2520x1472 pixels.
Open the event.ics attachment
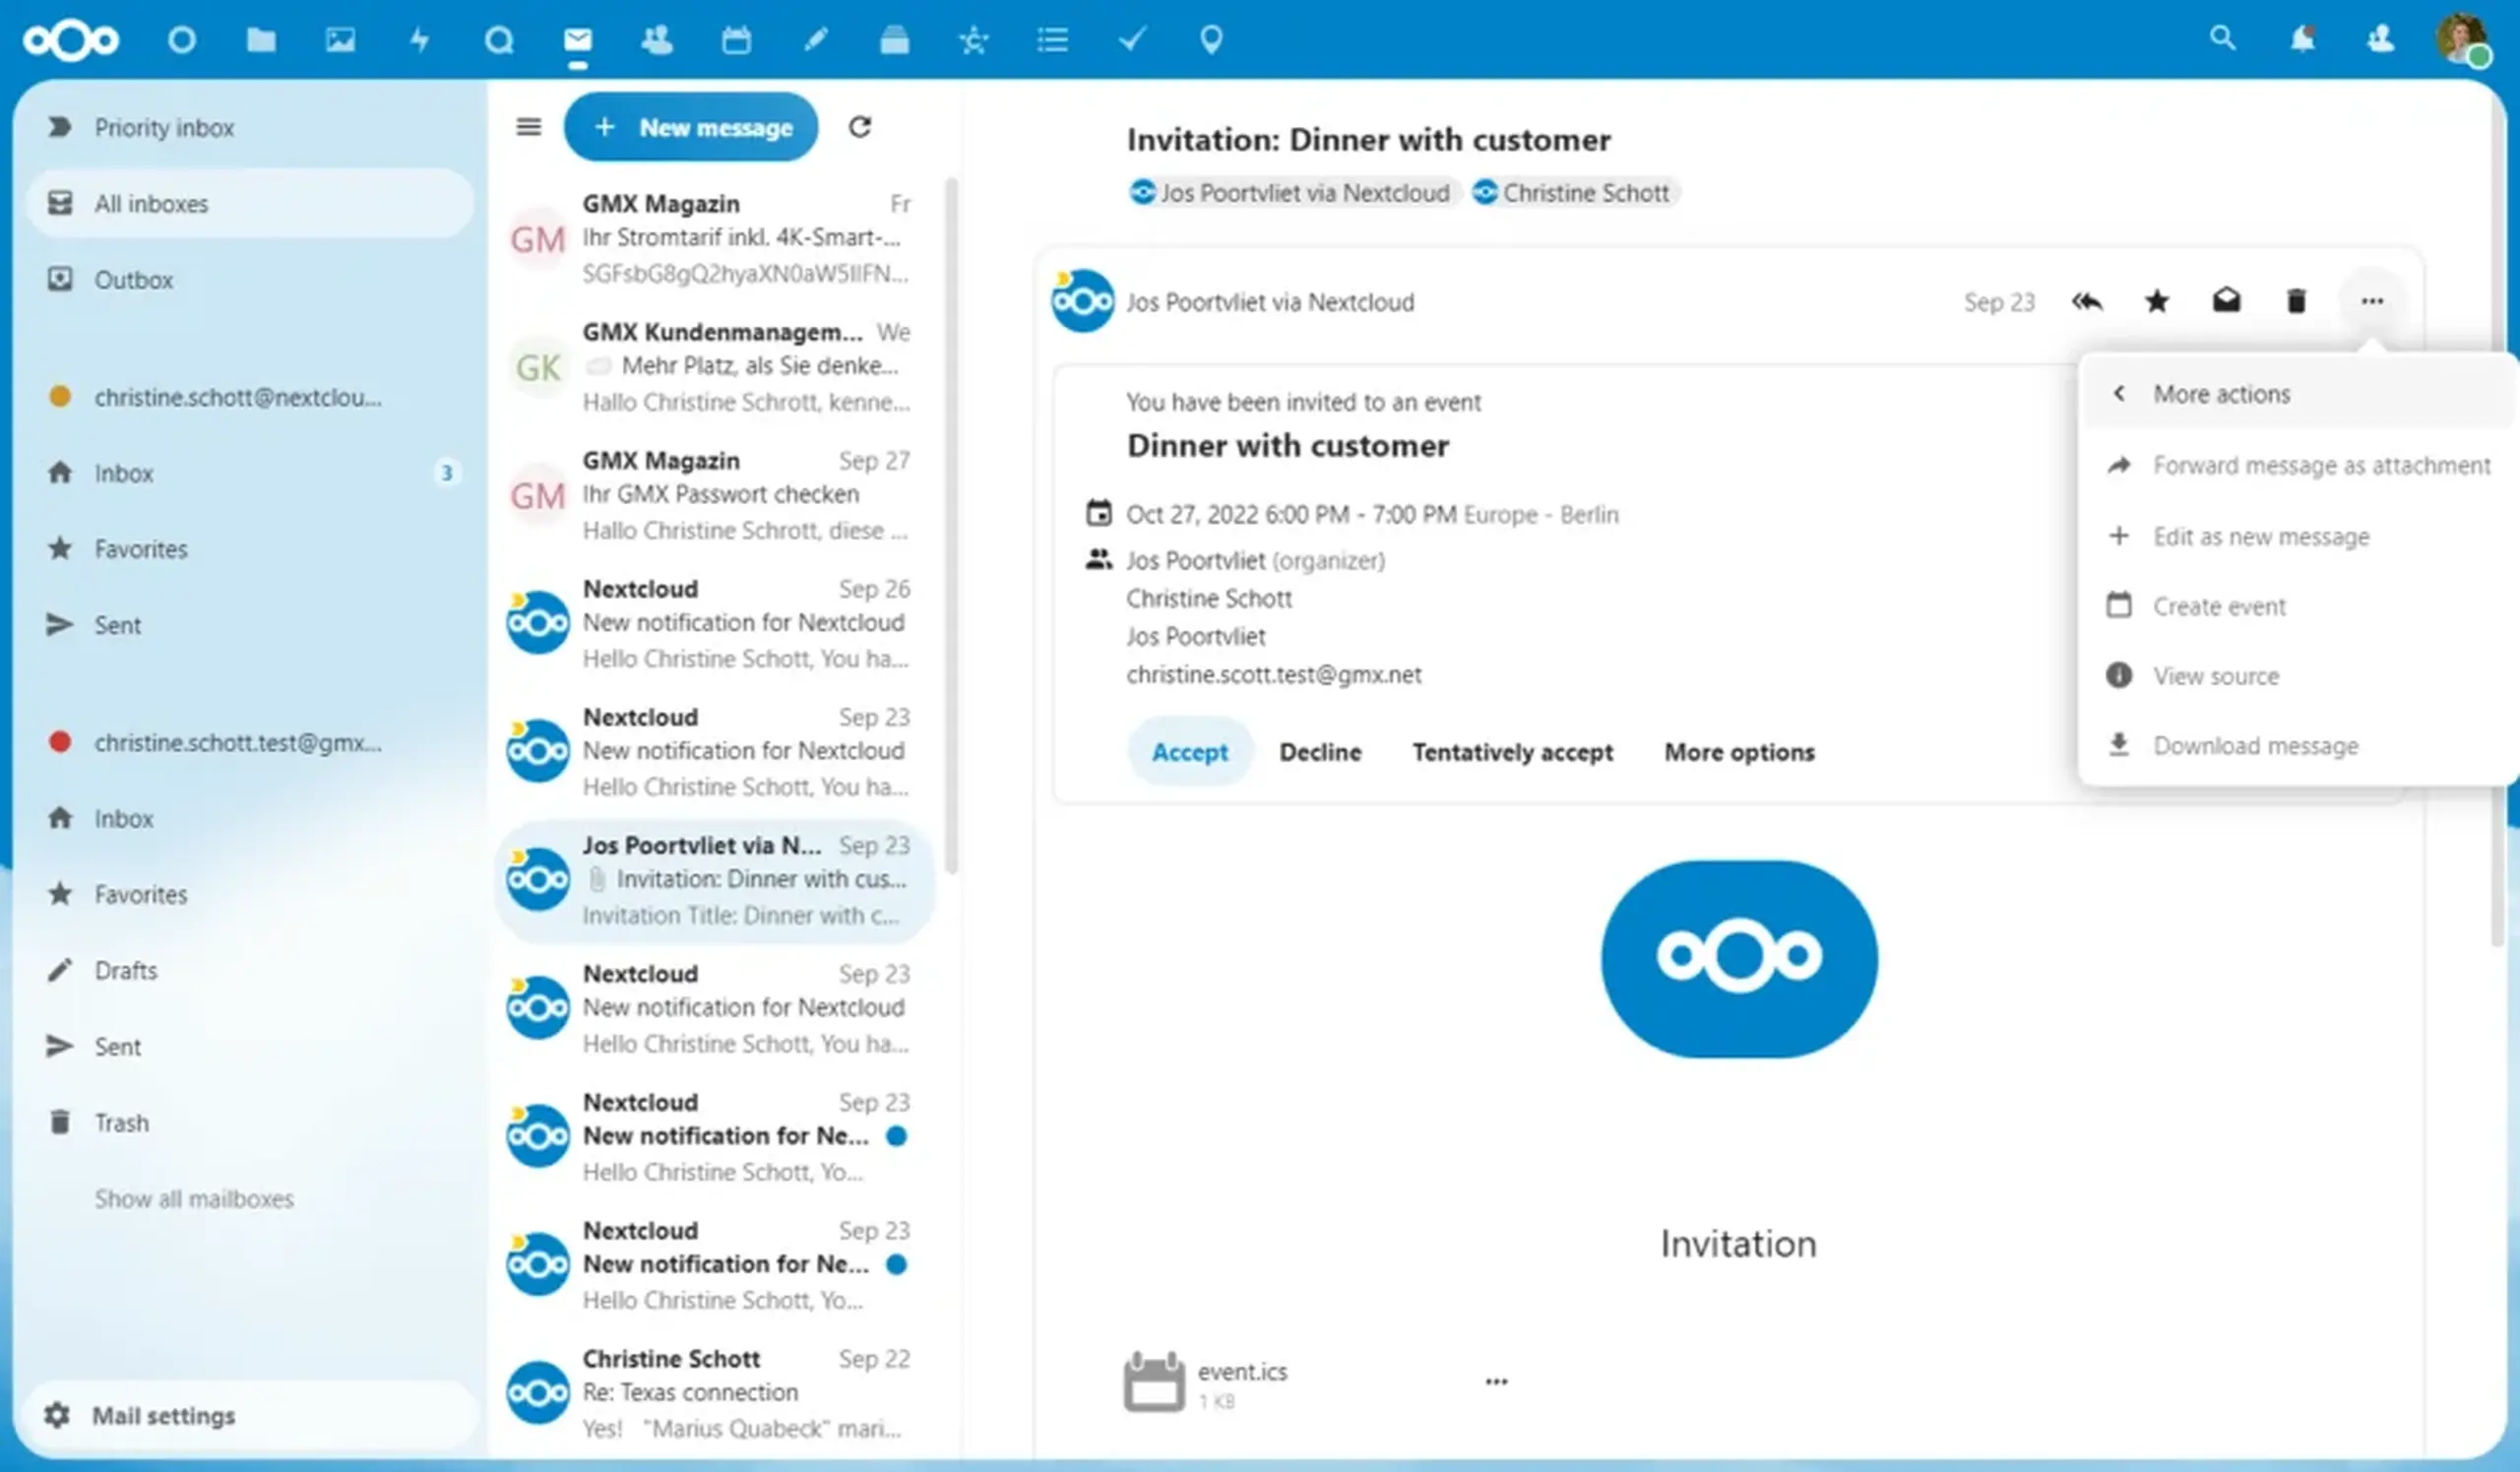1242,1373
